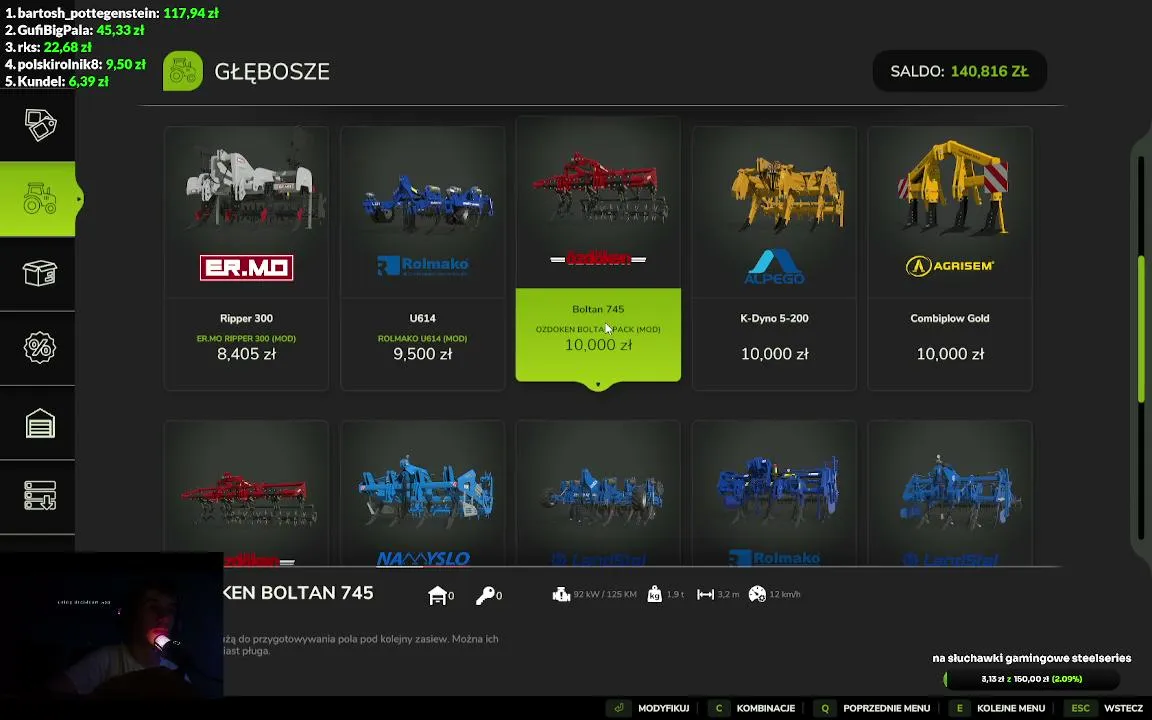The height and width of the screenshot is (720, 1152).
Task: Click the weight kg icon
Action: (x=655, y=594)
